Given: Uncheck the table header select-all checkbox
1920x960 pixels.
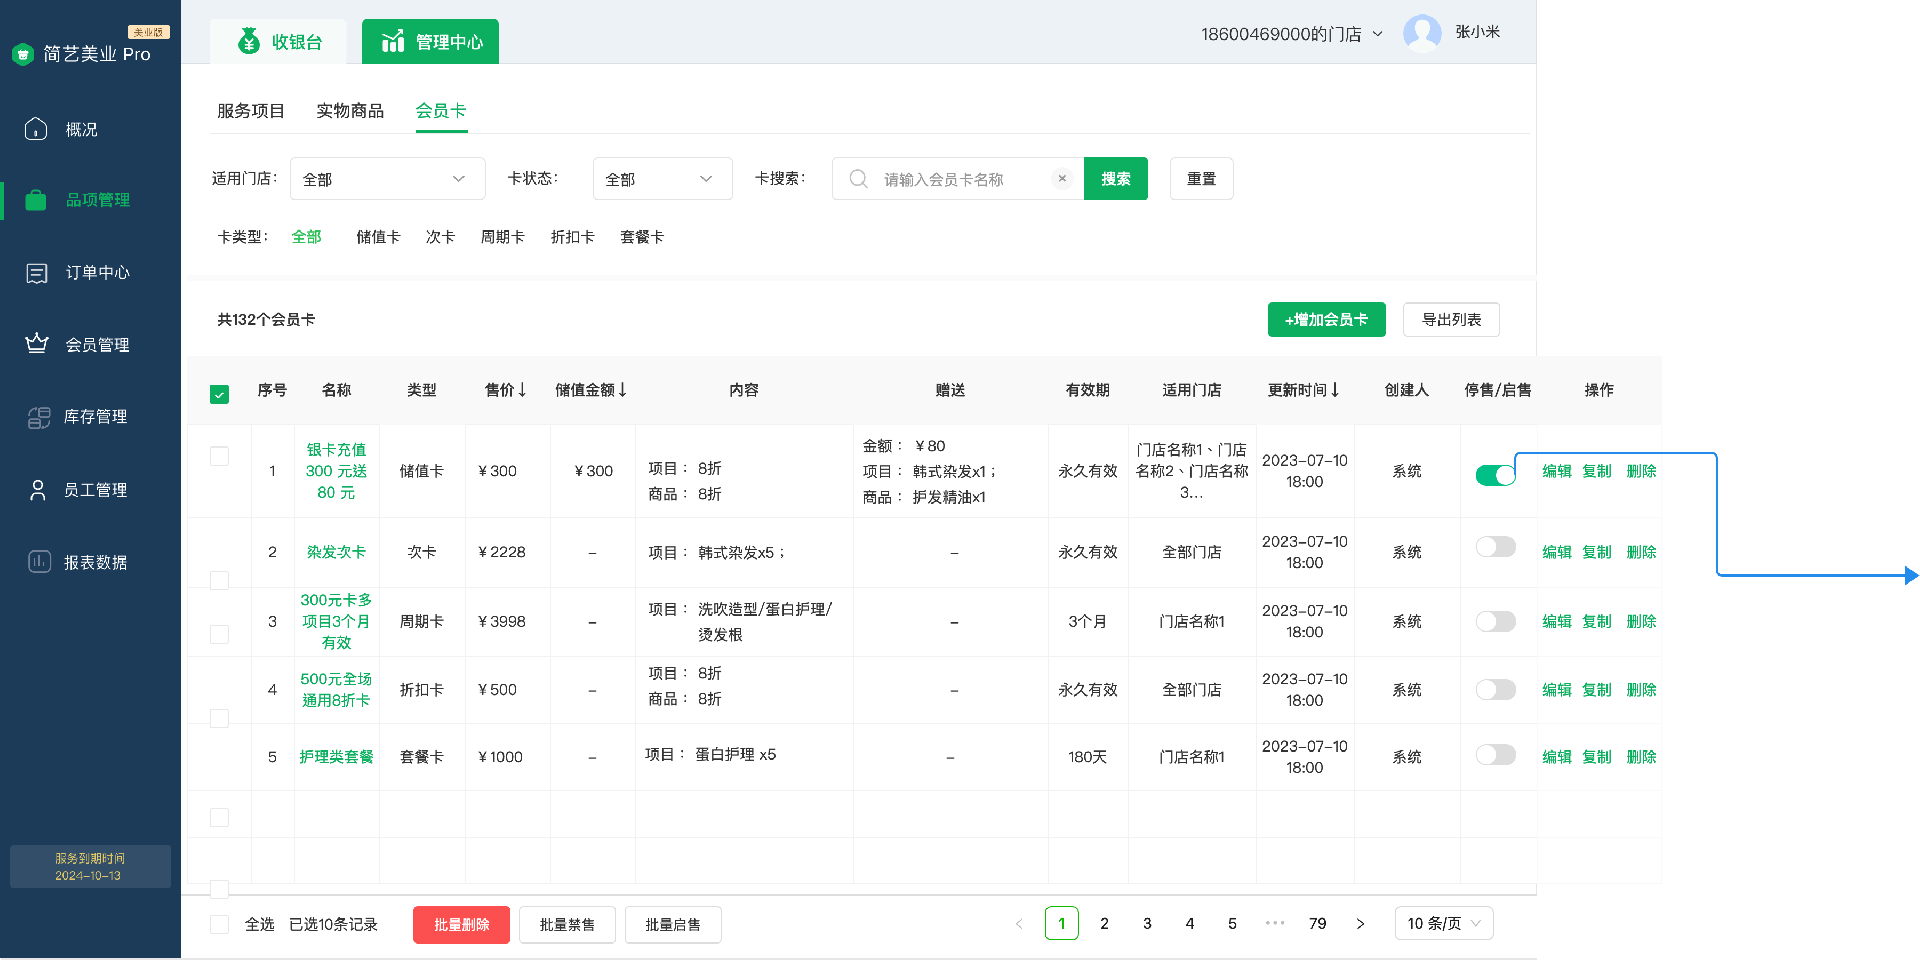Looking at the screenshot, I should click(x=220, y=394).
